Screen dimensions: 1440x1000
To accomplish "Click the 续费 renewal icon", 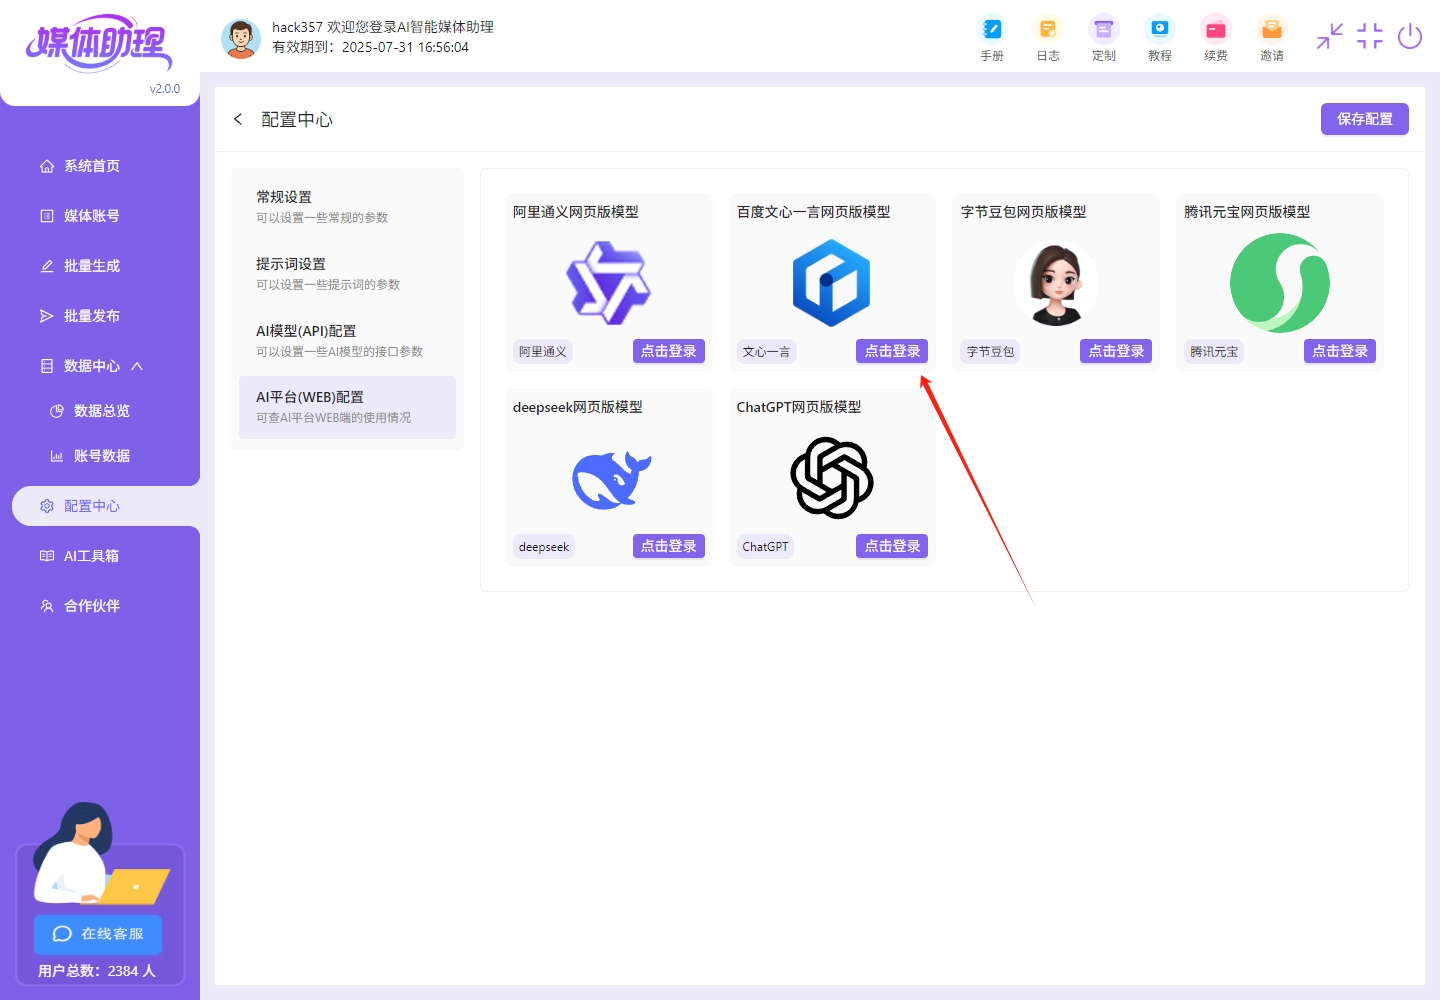I will [x=1216, y=37].
